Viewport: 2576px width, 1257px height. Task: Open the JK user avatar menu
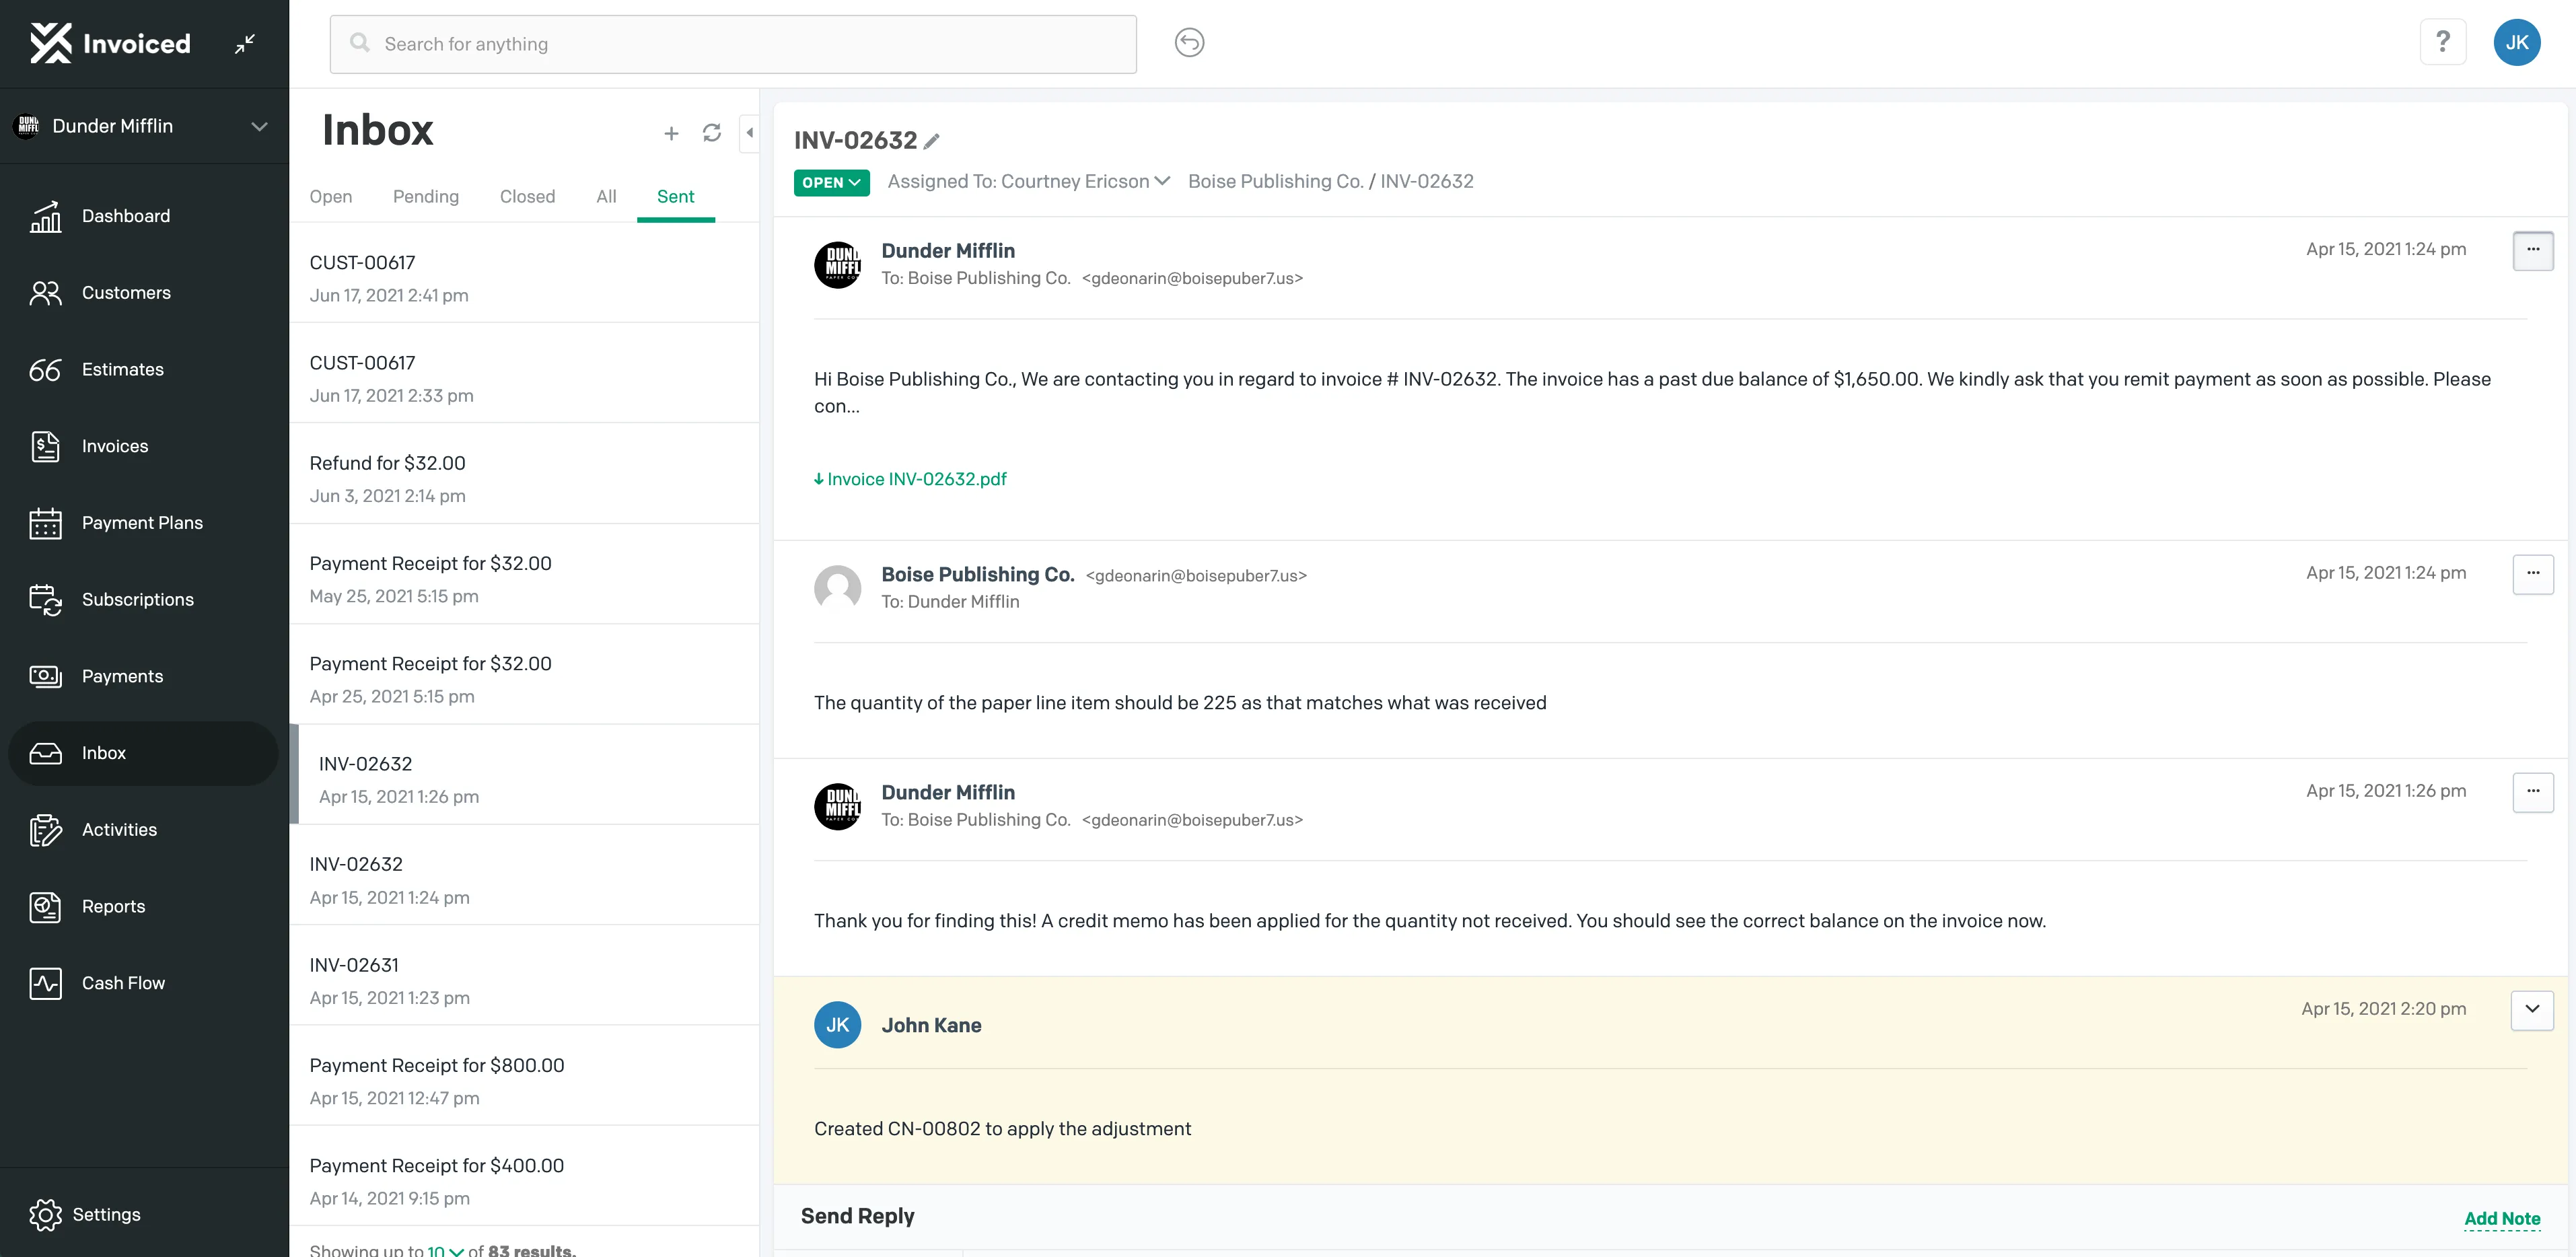point(2516,42)
